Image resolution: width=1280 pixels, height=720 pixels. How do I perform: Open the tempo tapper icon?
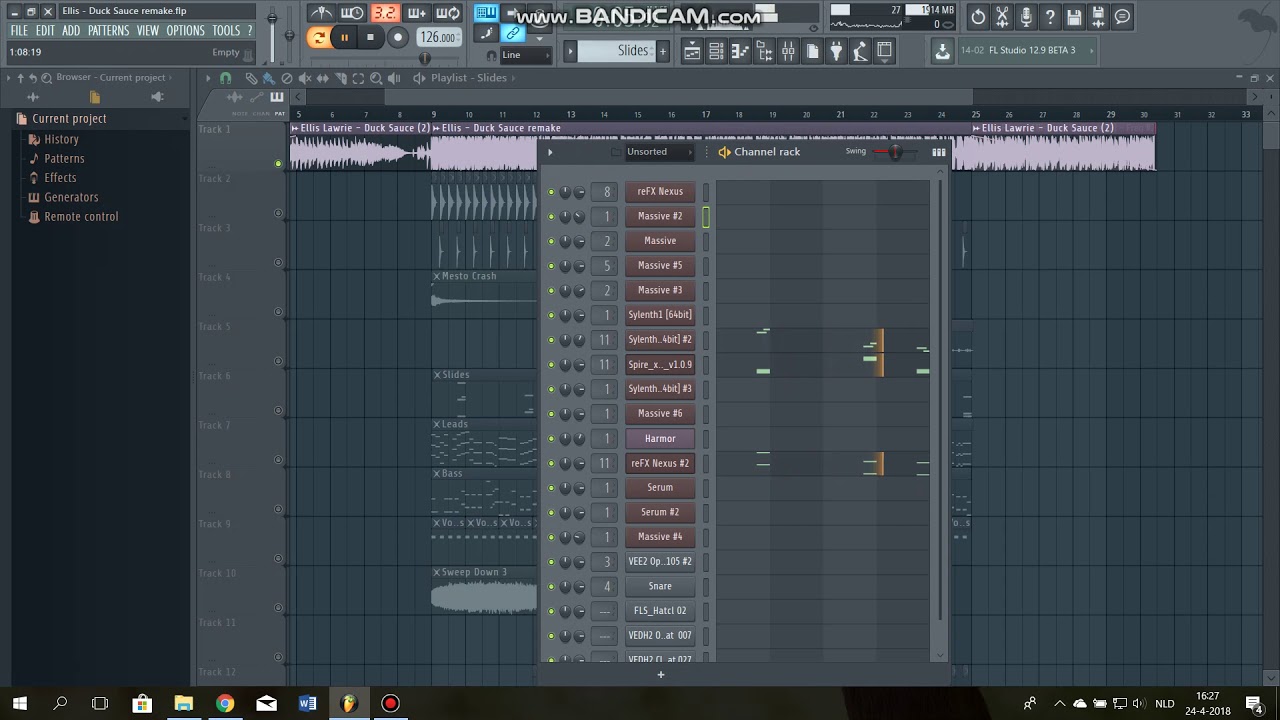point(860,51)
